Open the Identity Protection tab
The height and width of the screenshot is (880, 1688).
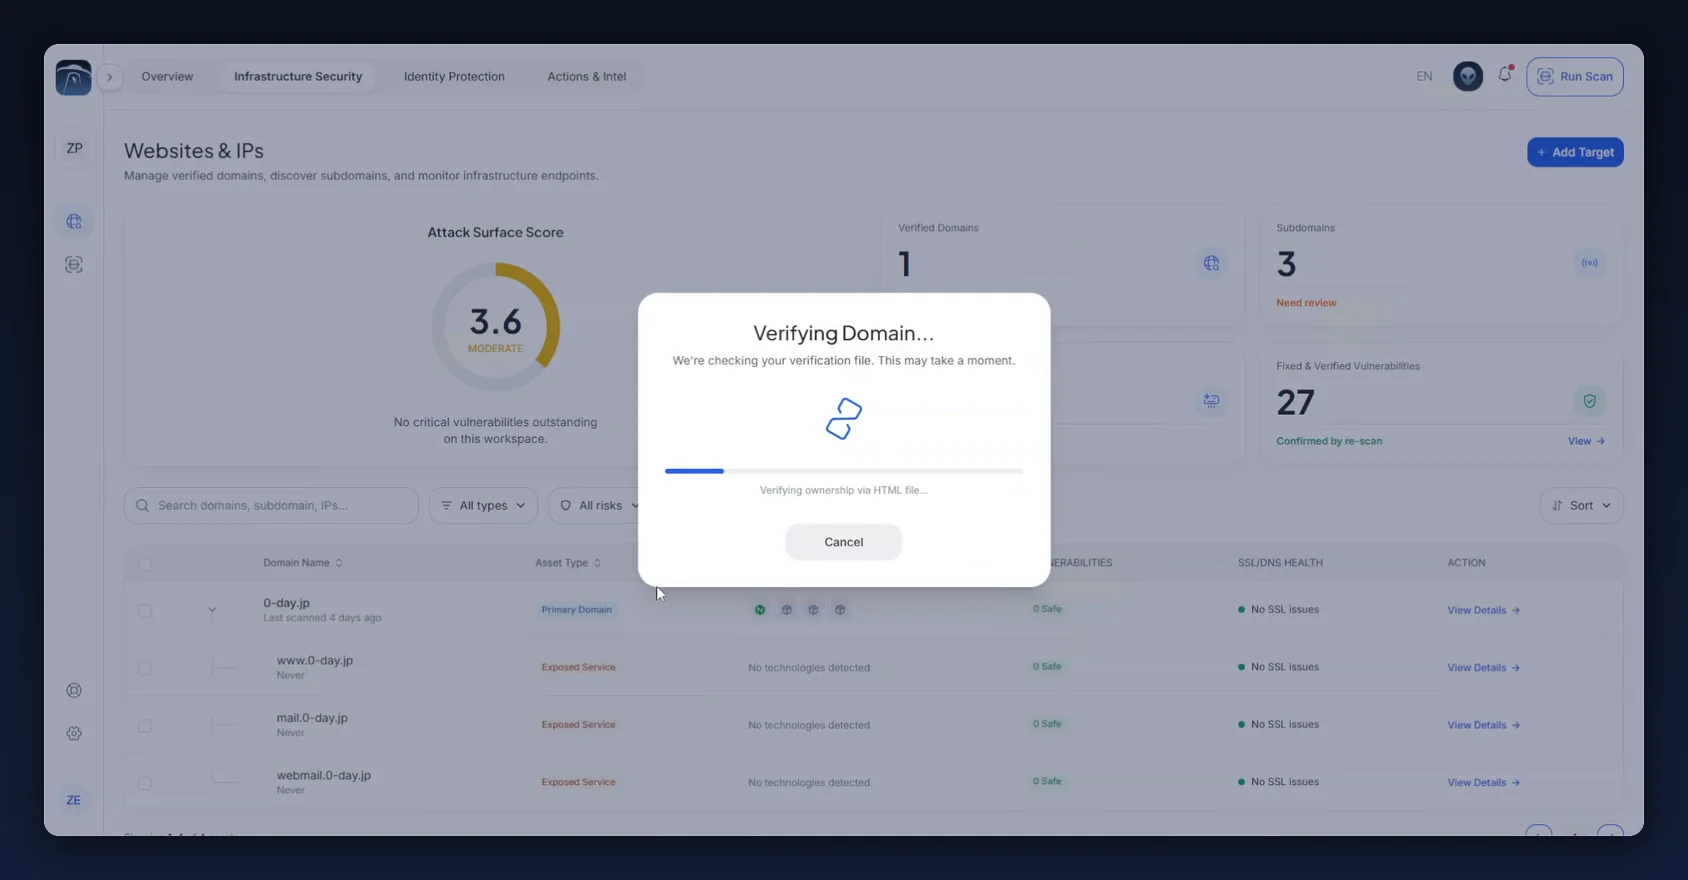(x=454, y=76)
